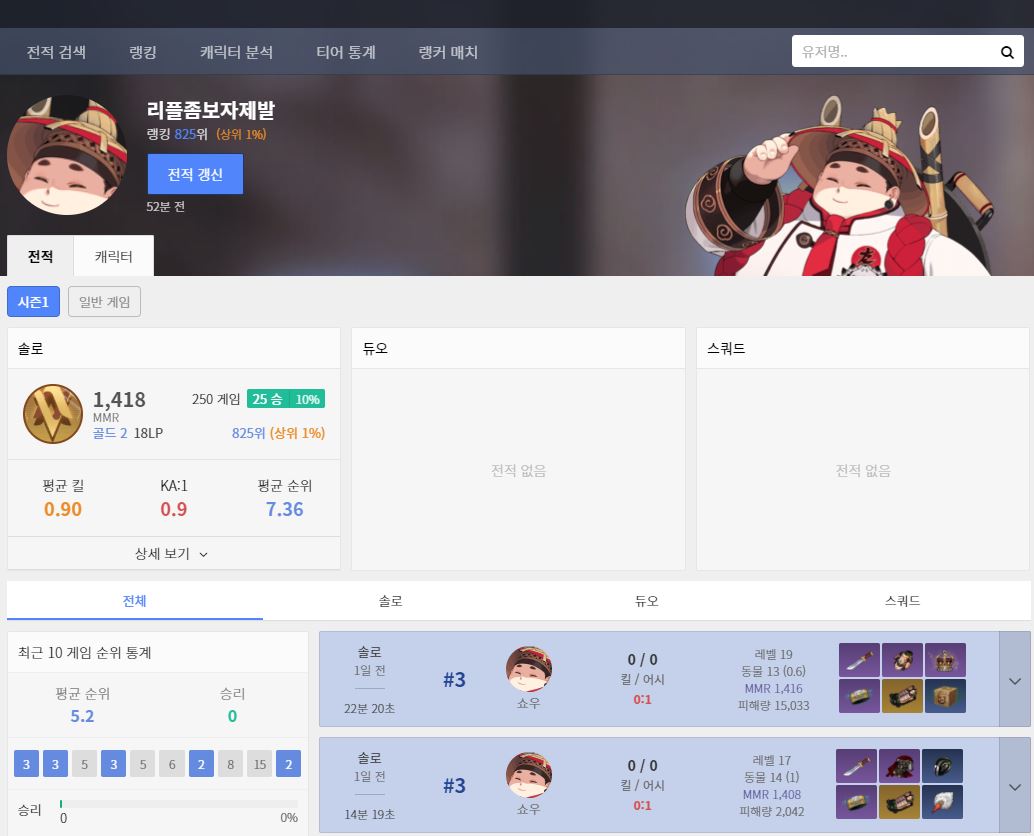Screen dimensions: 1034x836
Task: Click the red armor item in the 14분 19초 match
Action: [x=899, y=766]
